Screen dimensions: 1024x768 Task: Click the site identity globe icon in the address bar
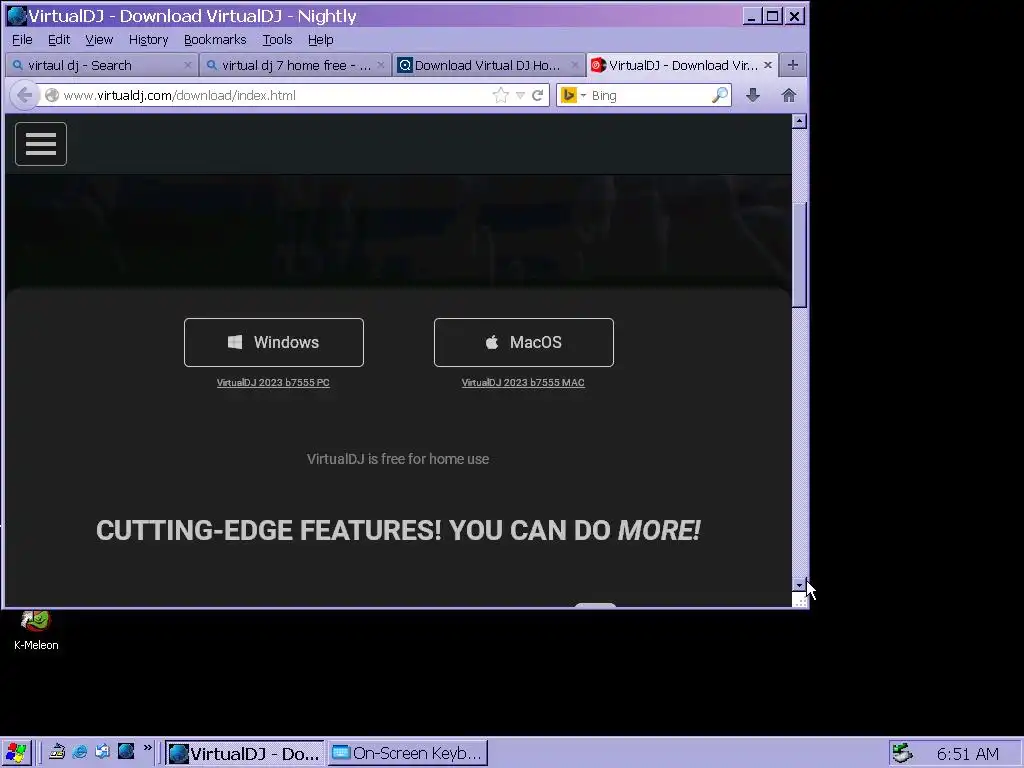(52, 95)
